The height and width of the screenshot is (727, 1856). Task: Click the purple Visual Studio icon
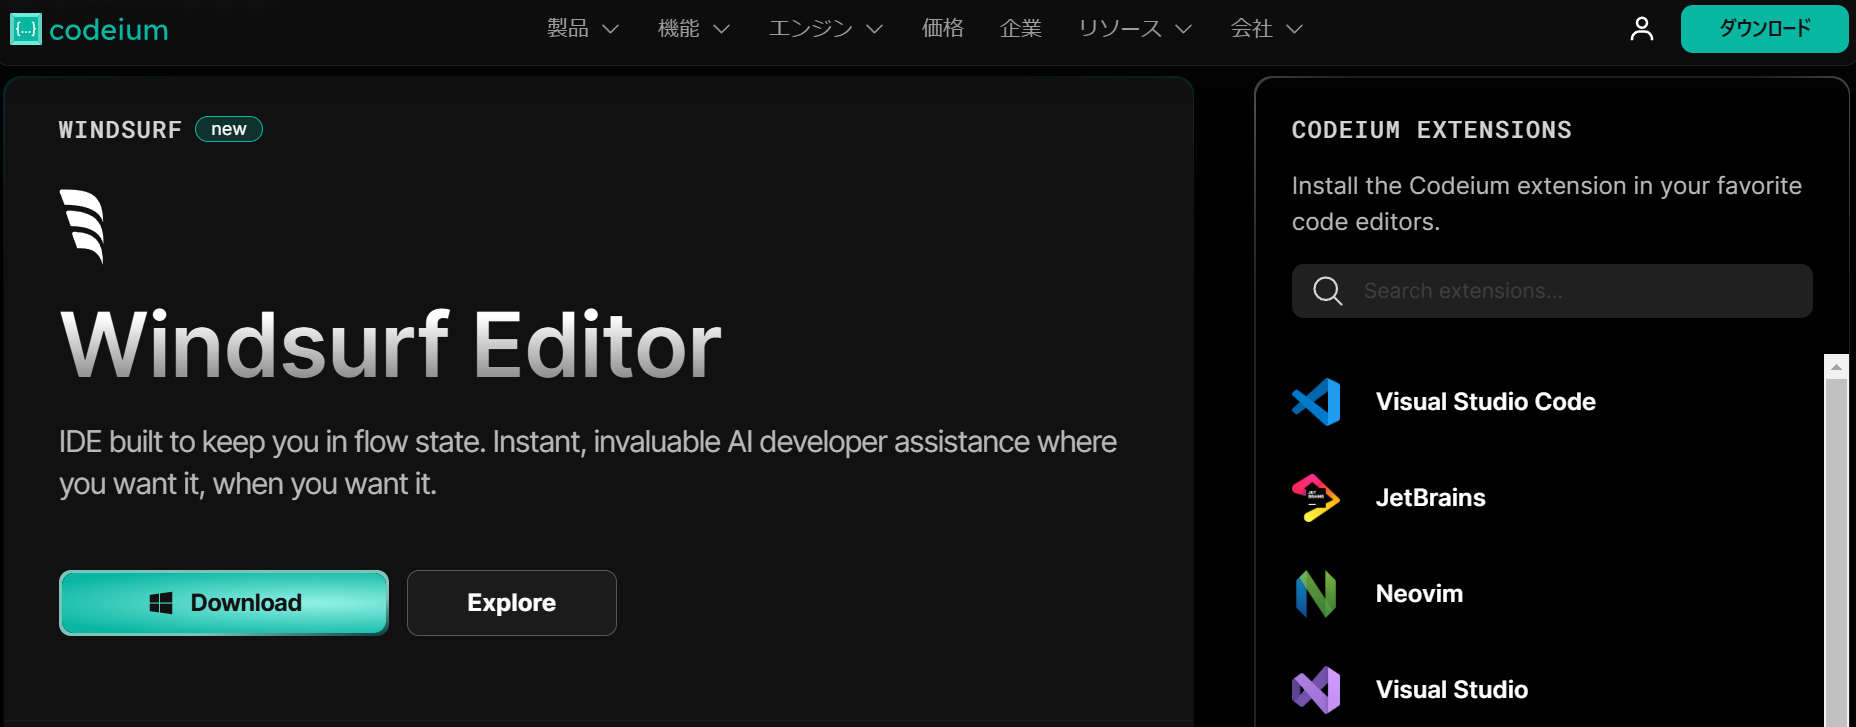click(1316, 690)
